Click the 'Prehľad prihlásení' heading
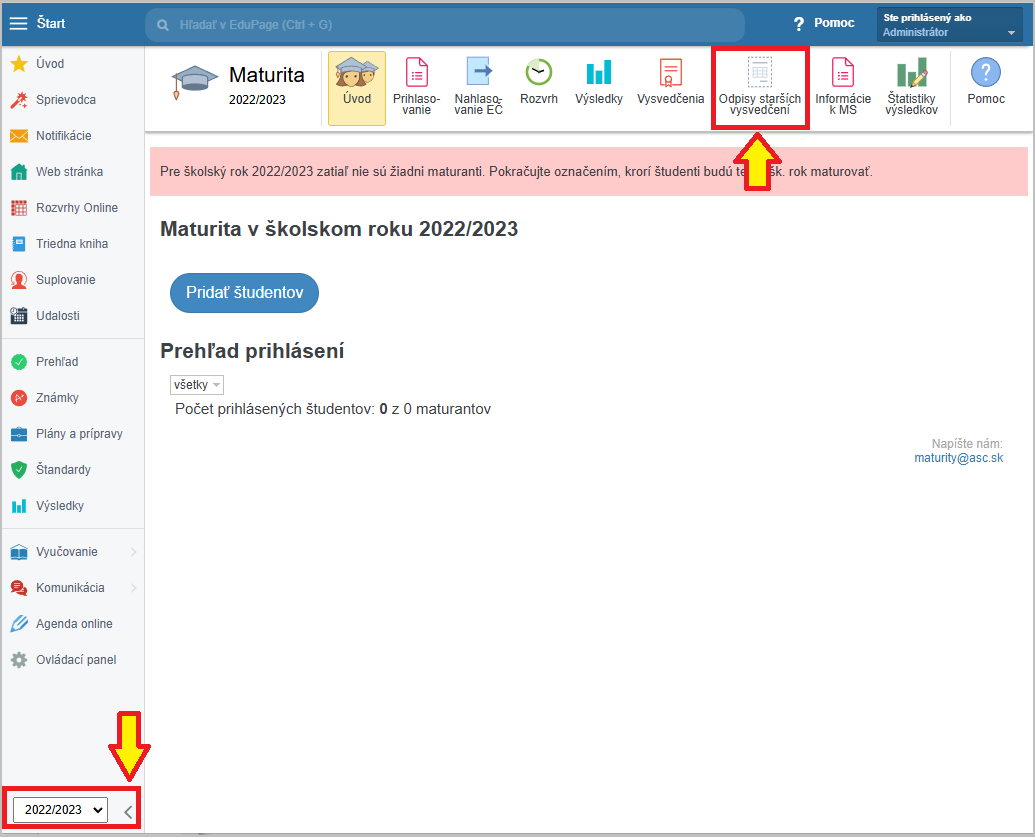This screenshot has height=837, width=1035. [x=252, y=351]
